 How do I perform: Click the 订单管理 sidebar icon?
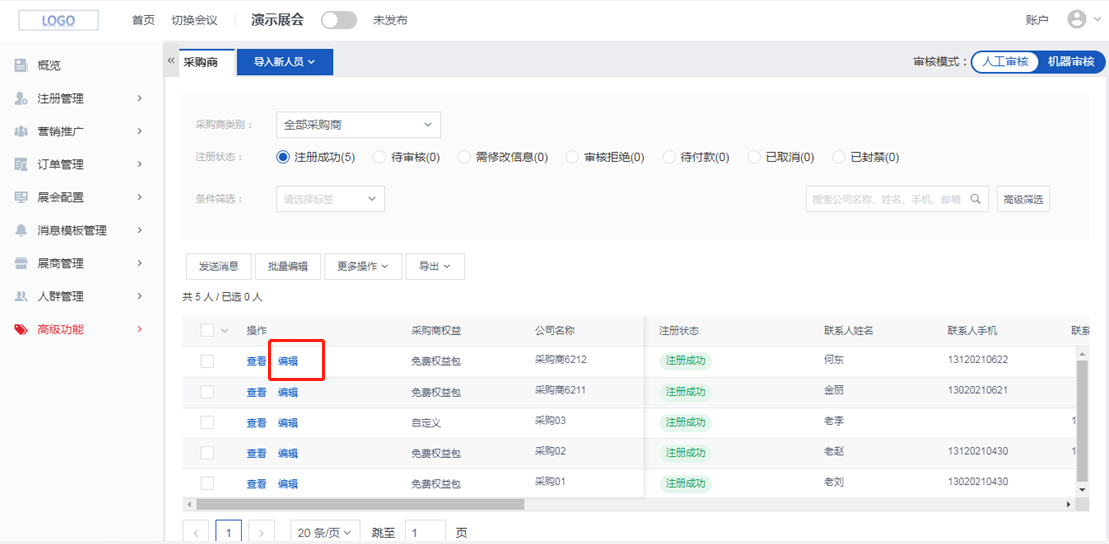(x=21, y=164)
